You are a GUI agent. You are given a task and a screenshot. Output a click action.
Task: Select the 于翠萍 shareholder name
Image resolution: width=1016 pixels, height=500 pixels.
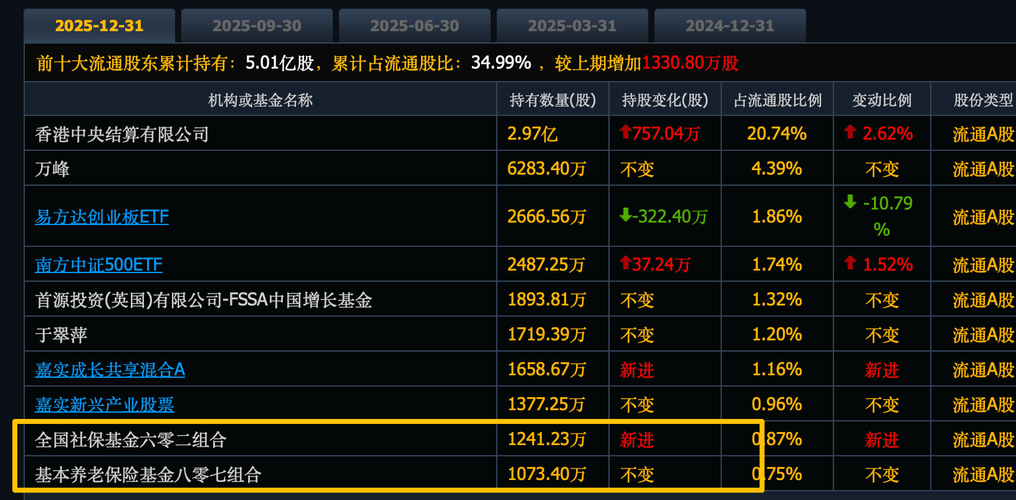[61, 335]
